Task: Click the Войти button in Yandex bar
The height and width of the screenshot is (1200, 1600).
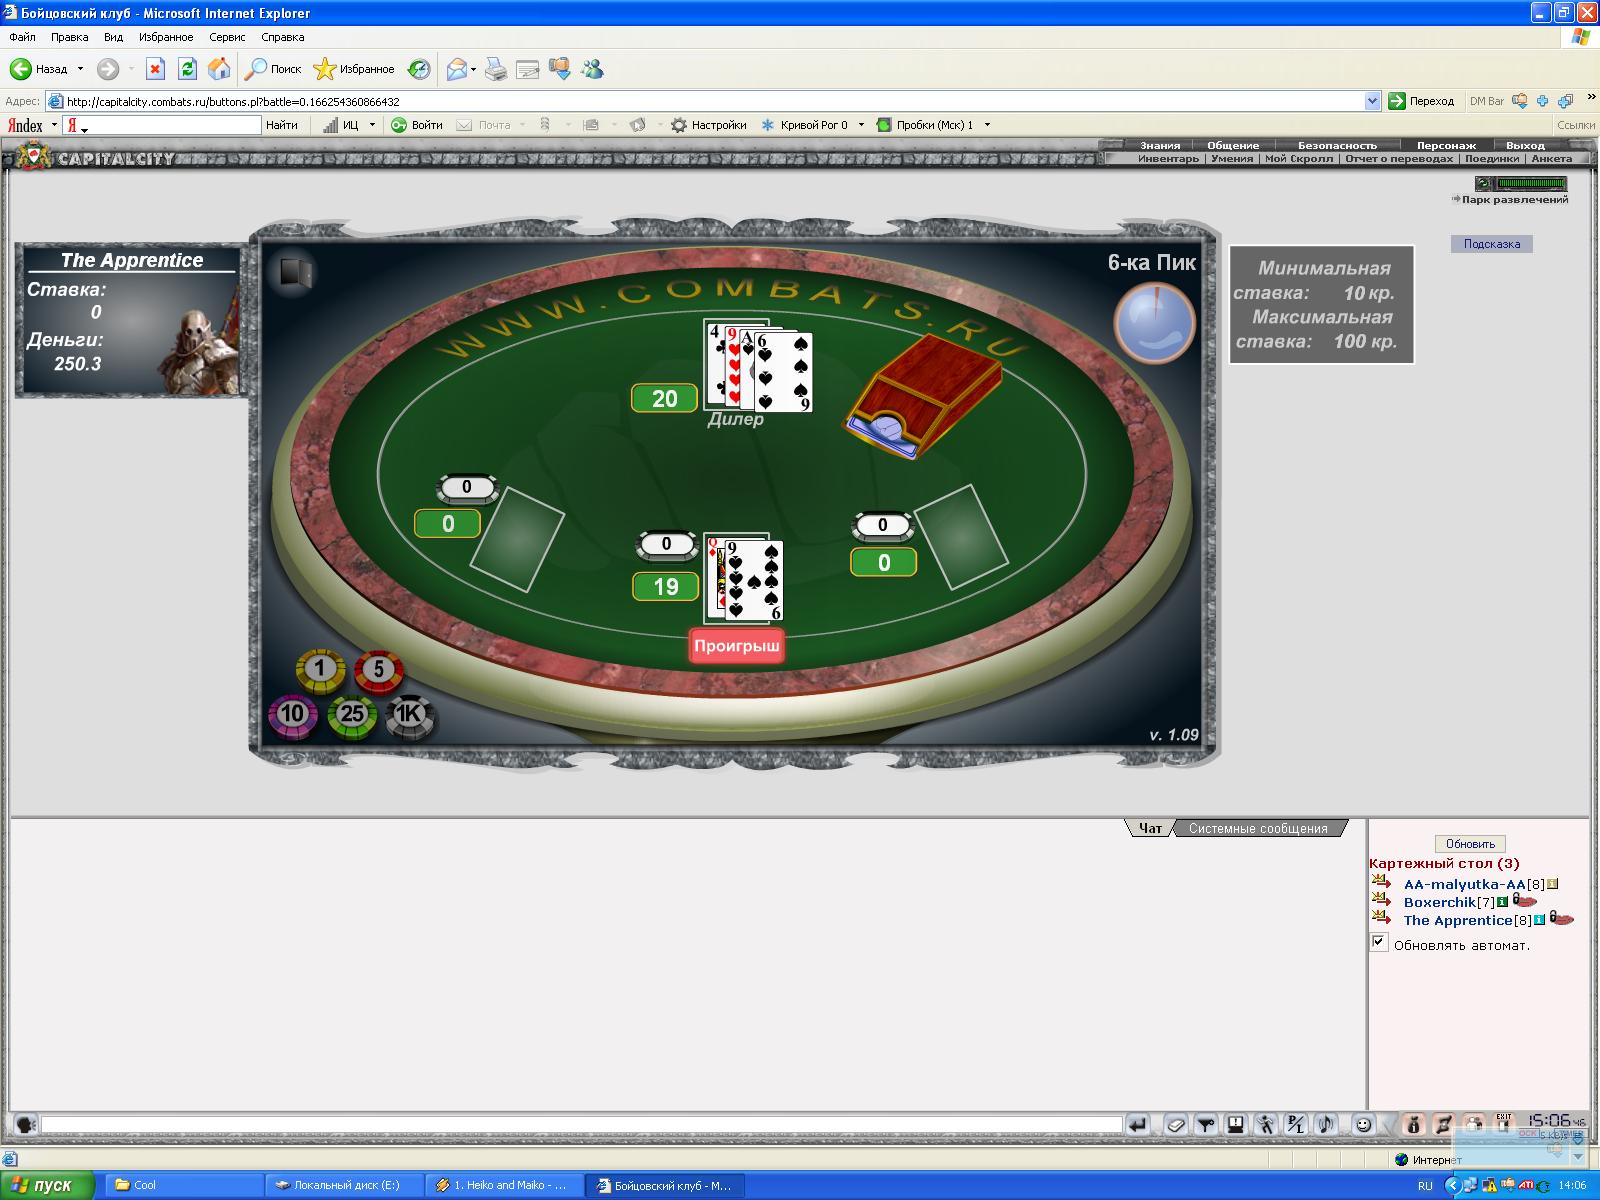Action: pyautogui.click(x=417, y=125)
